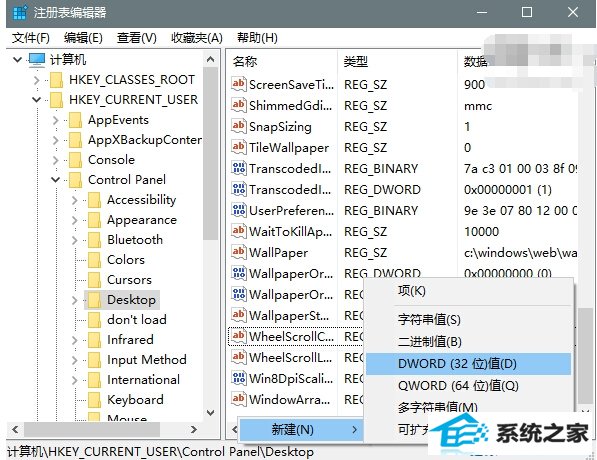This screenshot has height=460, width=597.
Task: Select the Win8DpiScali... DWORD value icon
Action: point(238,378)
